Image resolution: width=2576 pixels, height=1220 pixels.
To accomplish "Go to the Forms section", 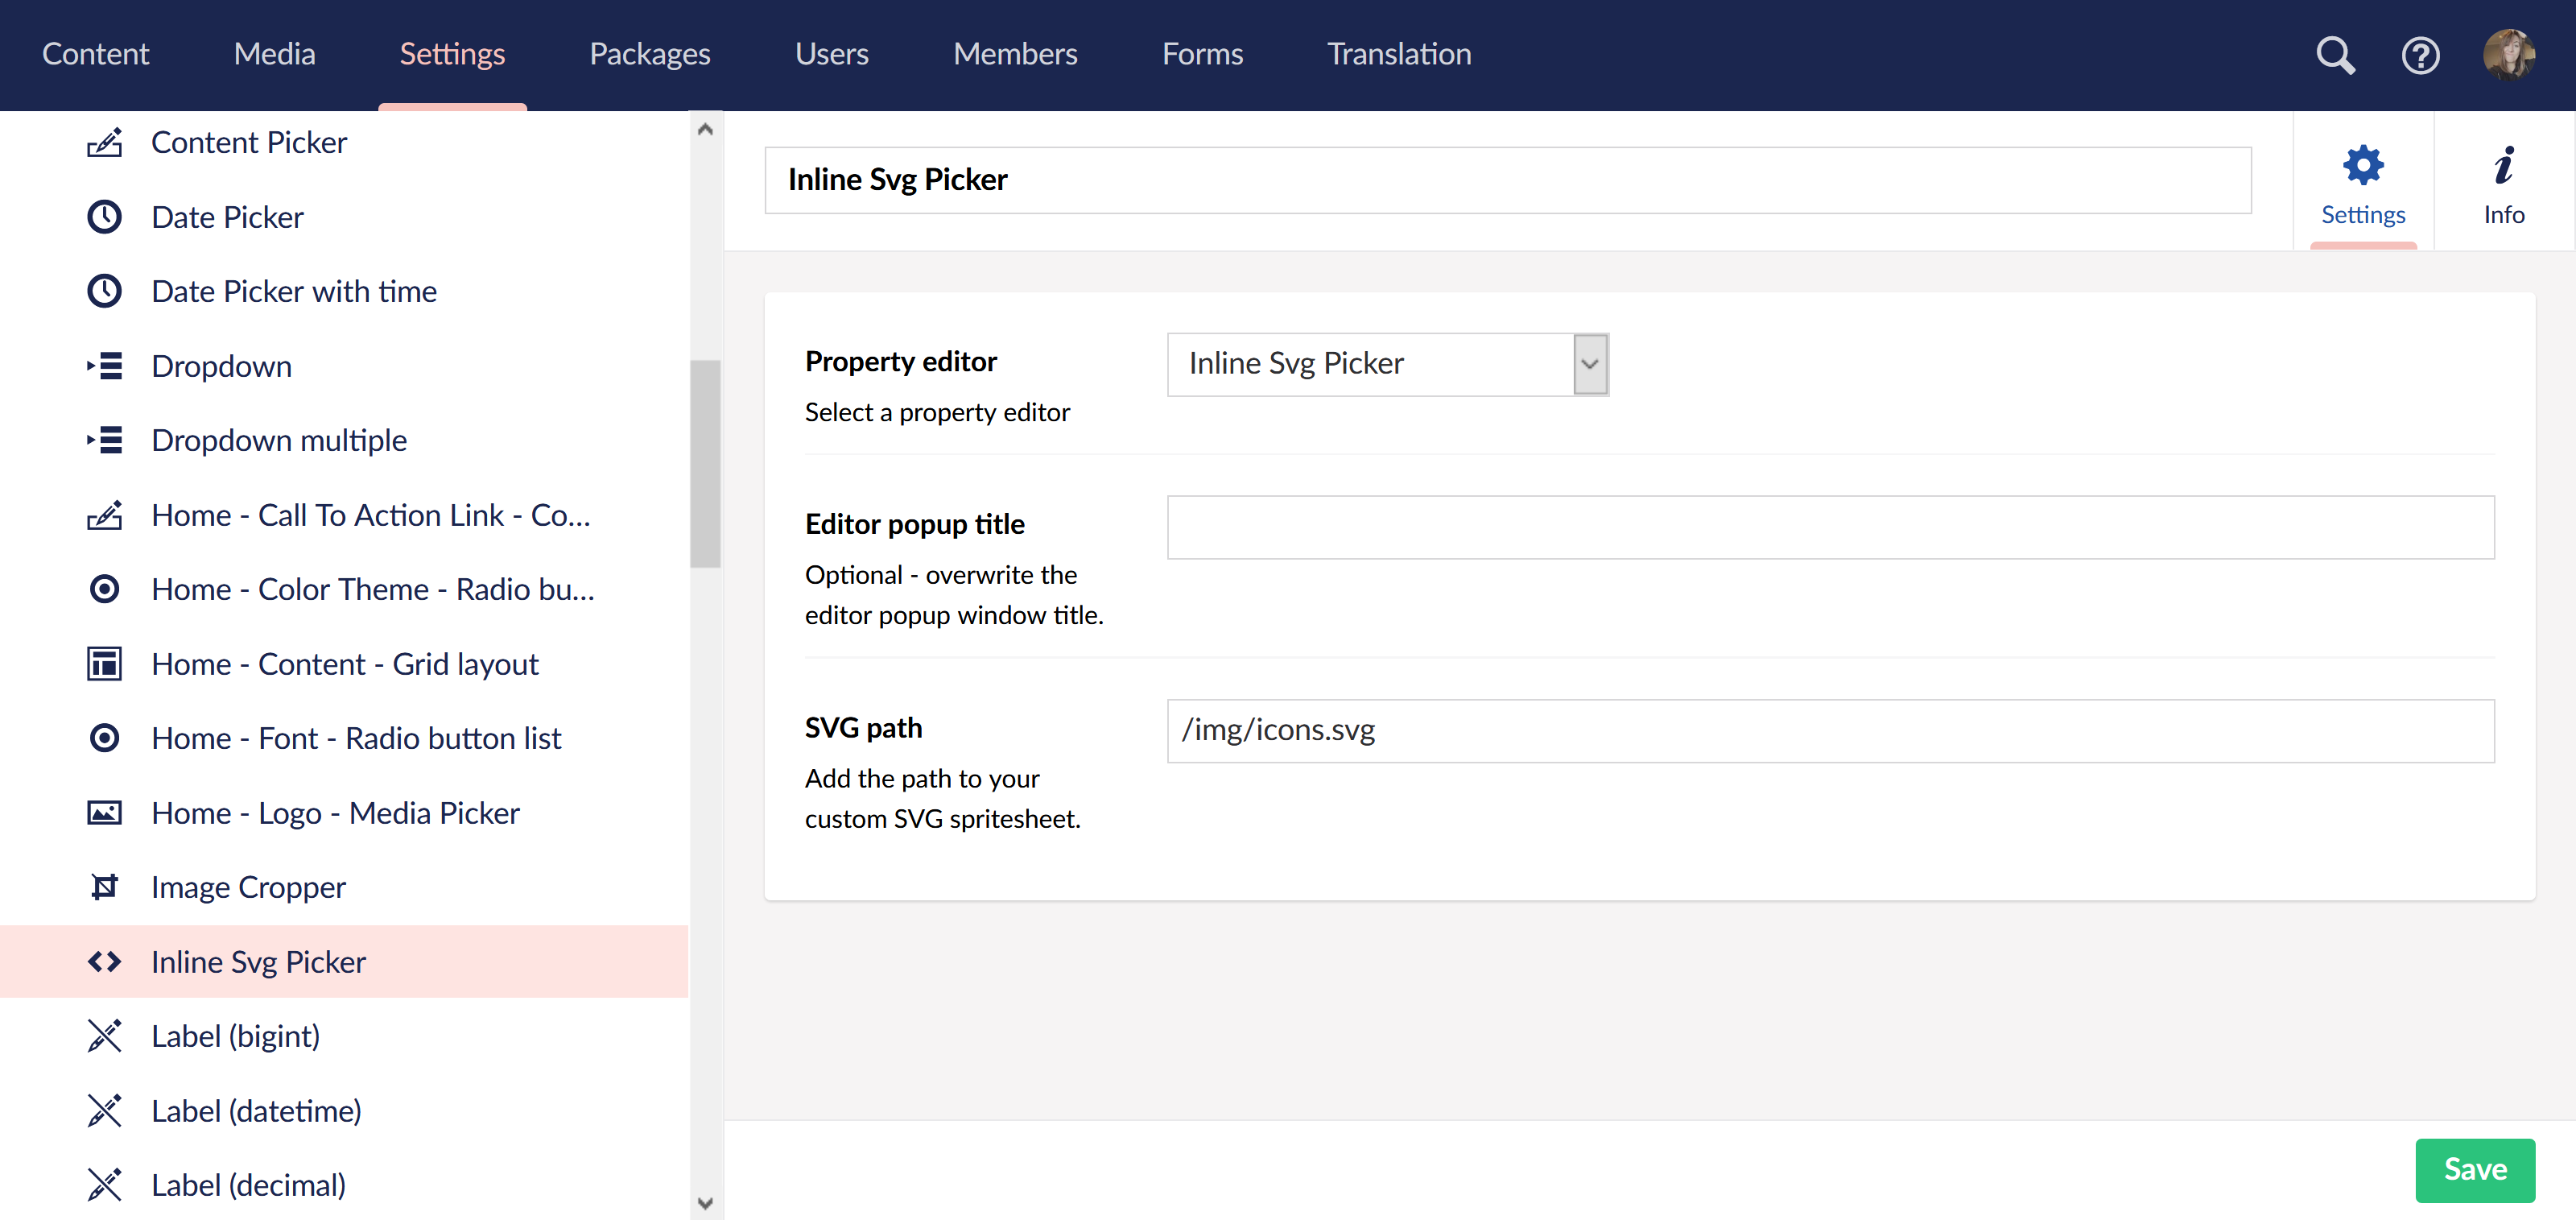I will 1202,54.
